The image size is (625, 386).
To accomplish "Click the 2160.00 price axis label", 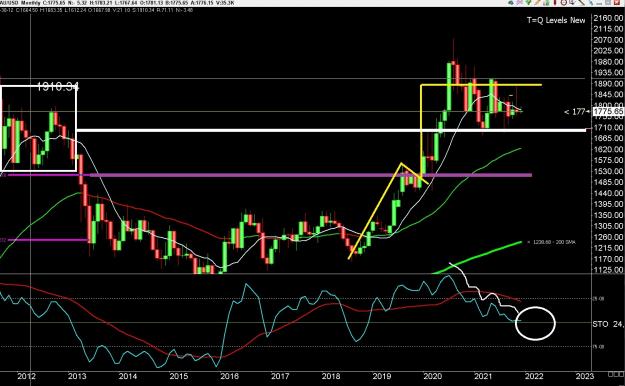I will click(x=608, y=18).
